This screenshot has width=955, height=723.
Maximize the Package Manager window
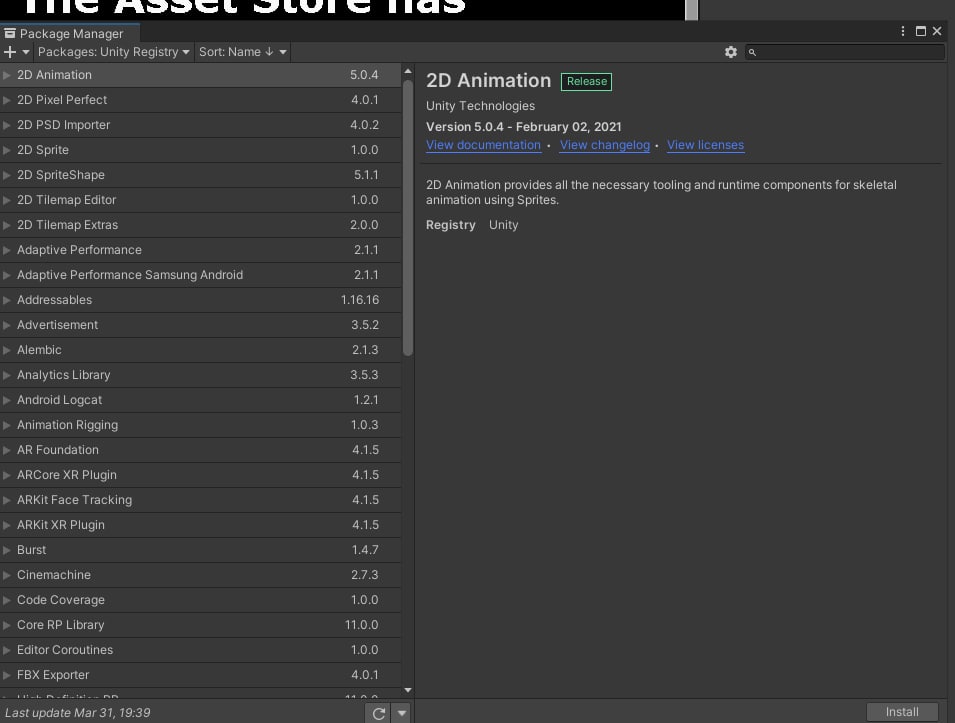(921, 31)
